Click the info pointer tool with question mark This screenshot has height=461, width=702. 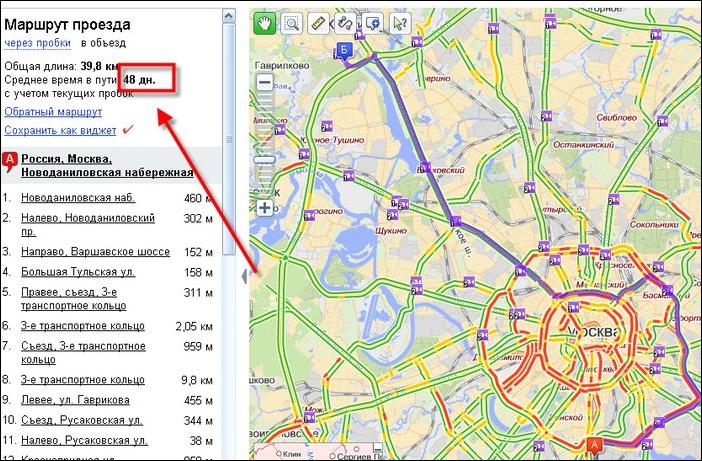pyautogui.click(x=400, y=22)
